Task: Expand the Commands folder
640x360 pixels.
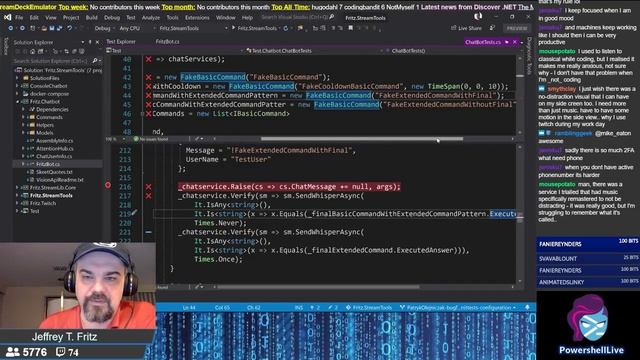Action: (23, 117)
